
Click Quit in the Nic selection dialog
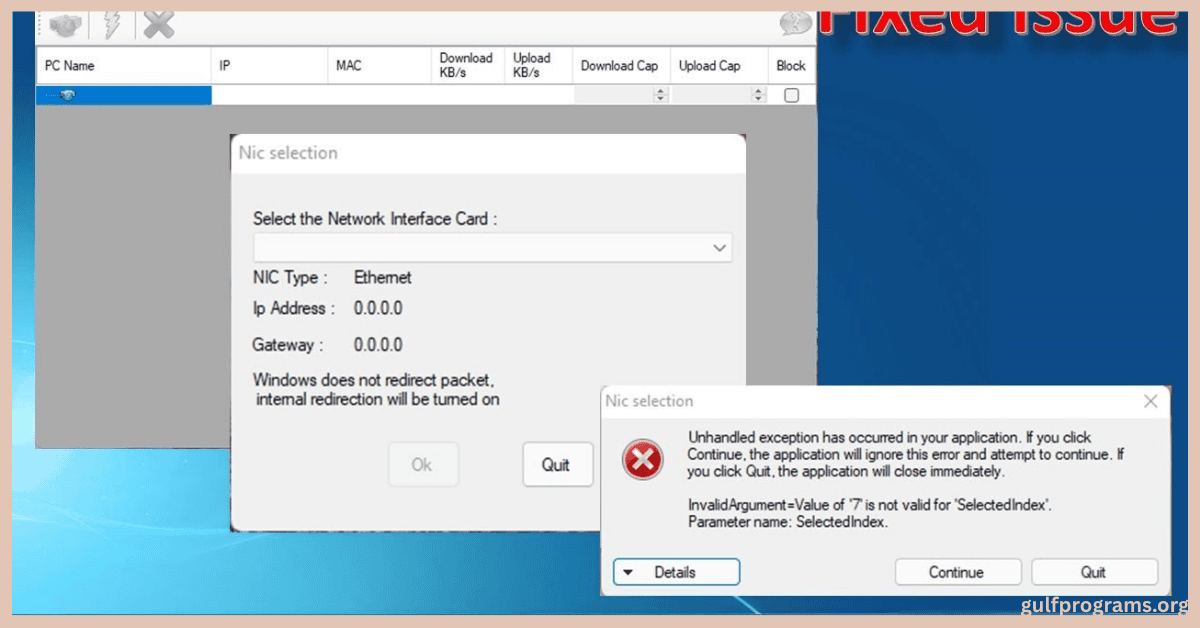coord(557,464)
